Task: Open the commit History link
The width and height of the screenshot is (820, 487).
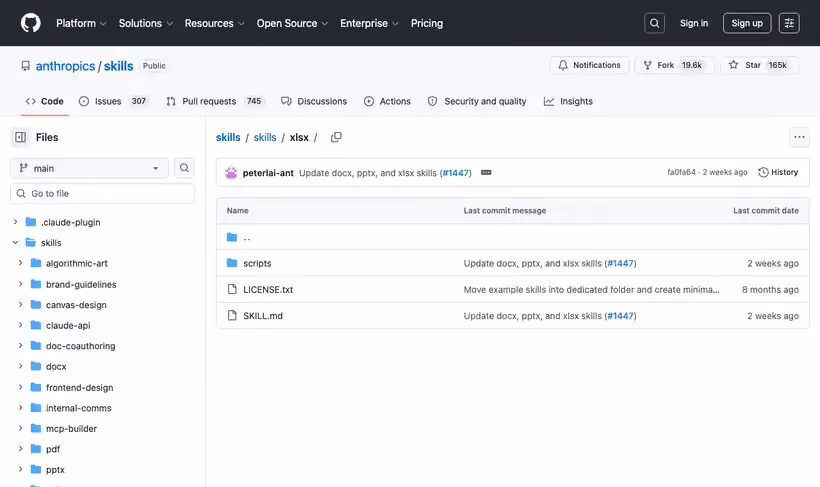Action: [778, 172]
